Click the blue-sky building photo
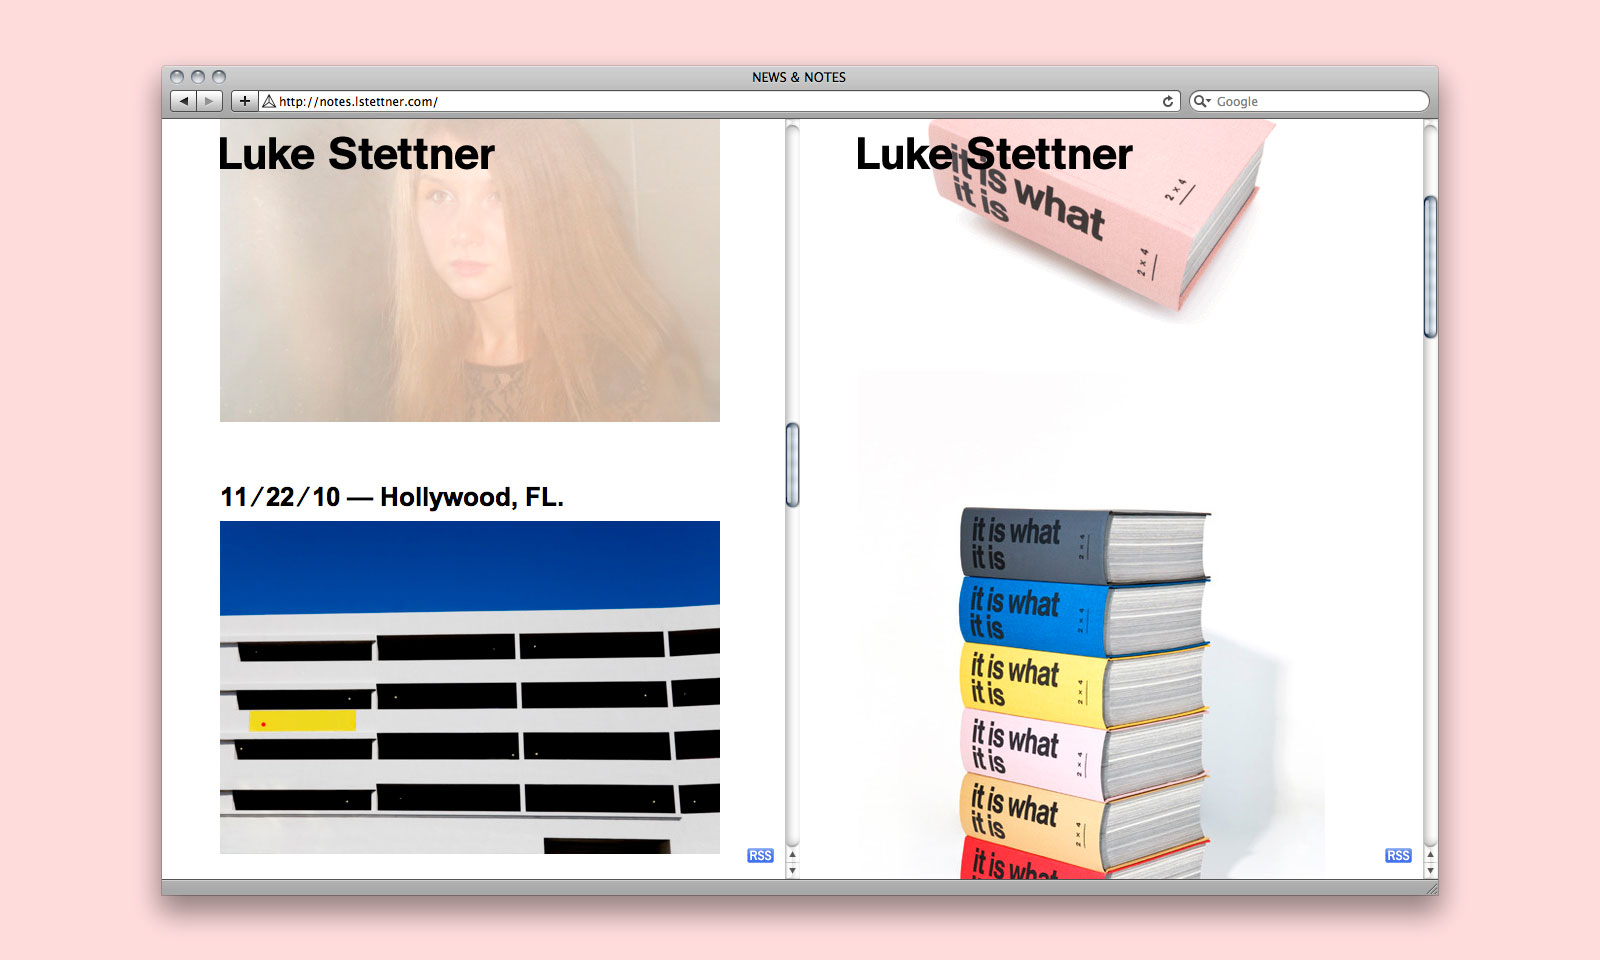This screenshot has width=1600, height=960. (470, 687)
